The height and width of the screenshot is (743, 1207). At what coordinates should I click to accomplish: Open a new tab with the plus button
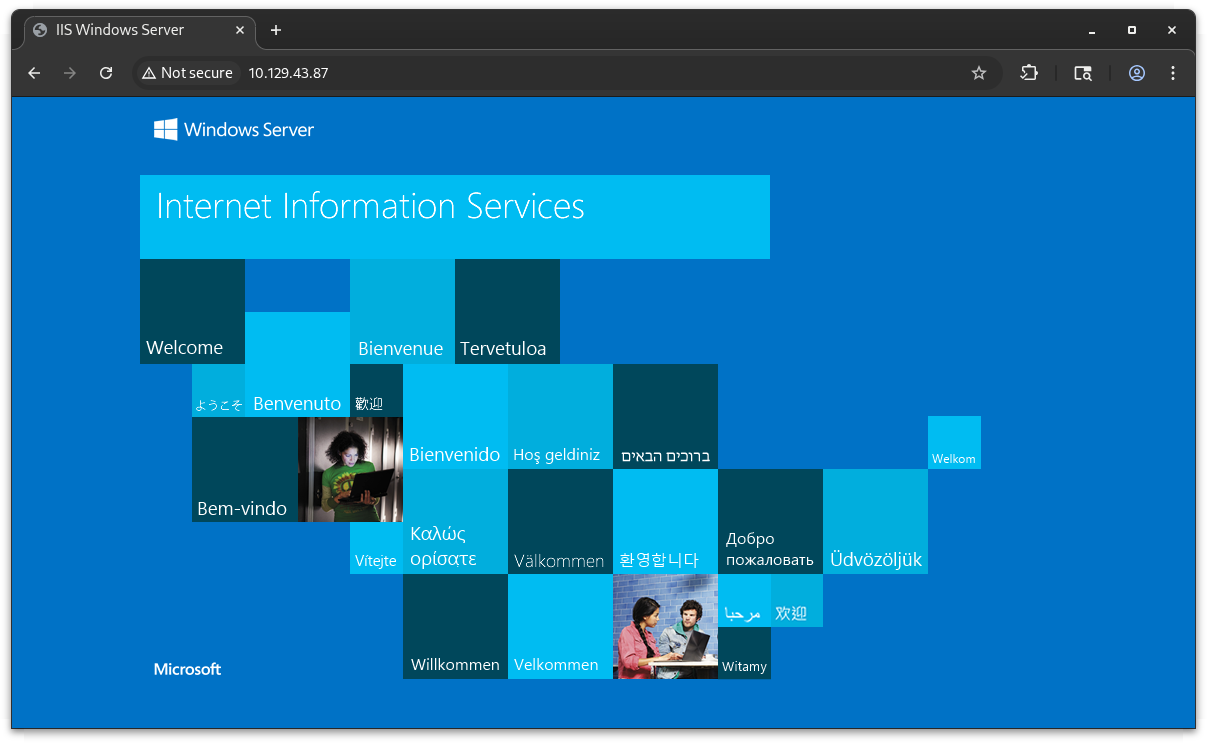point(276,30)
